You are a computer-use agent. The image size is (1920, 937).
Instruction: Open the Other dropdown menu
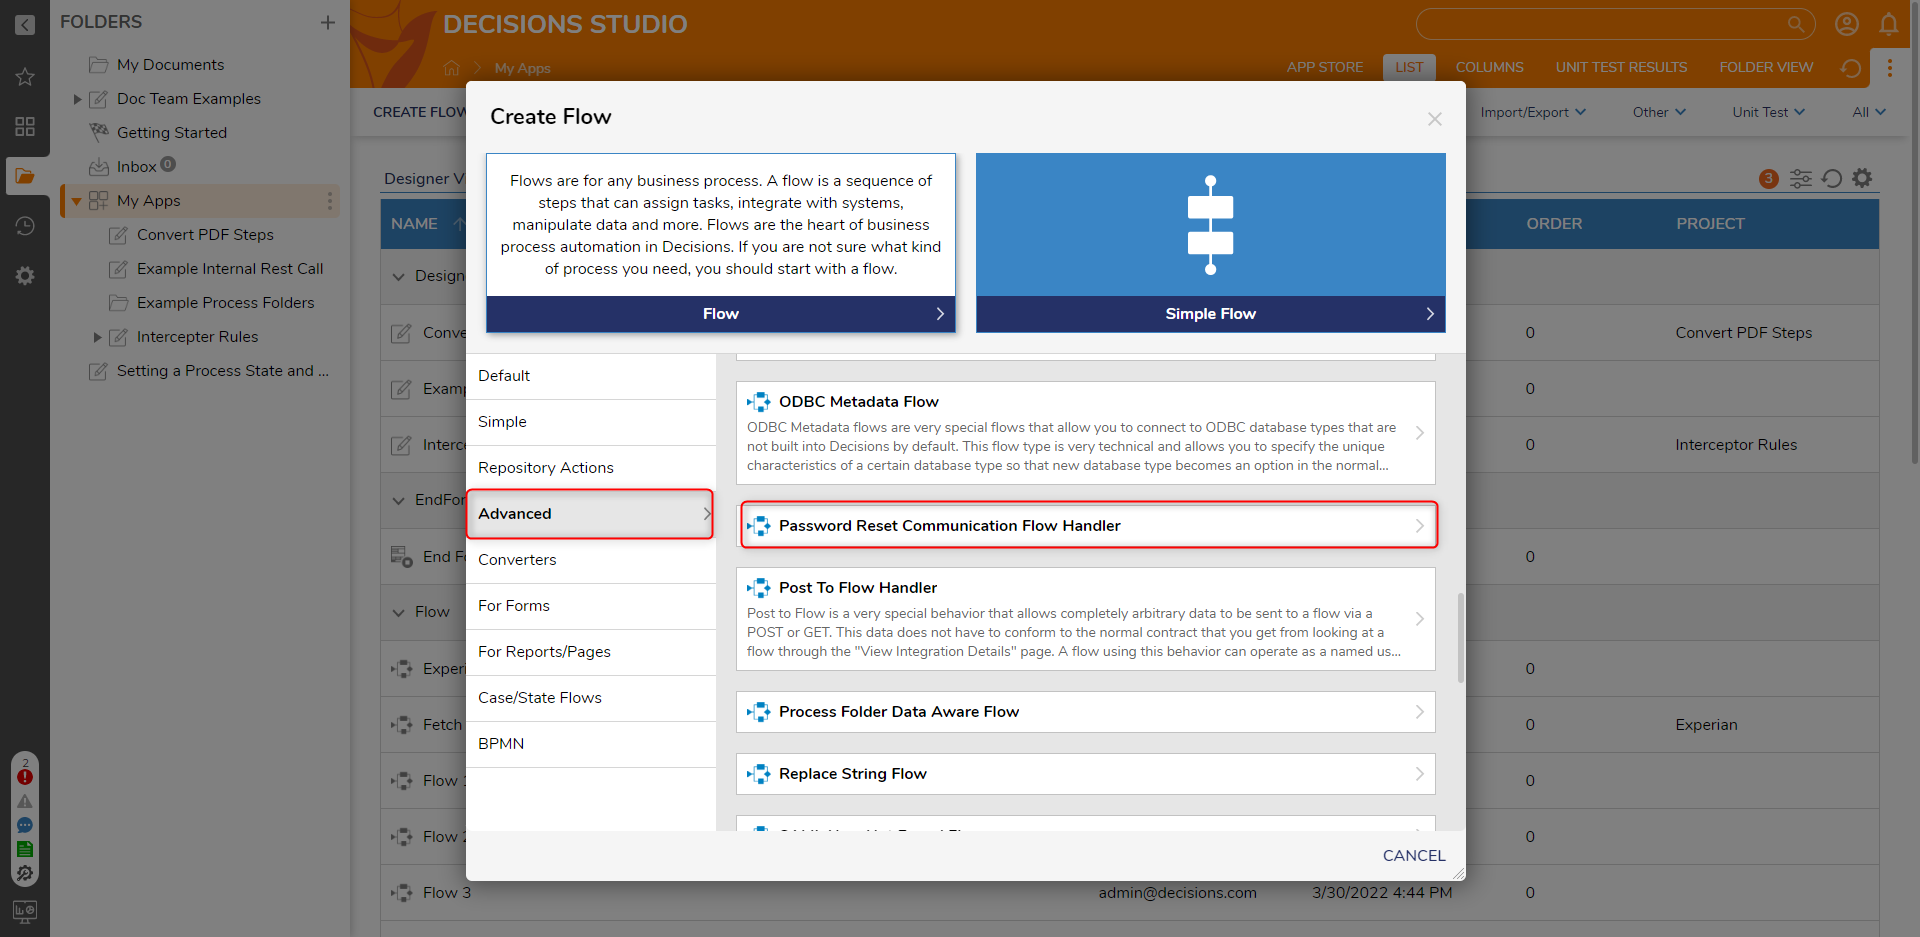coord(1659,112)
